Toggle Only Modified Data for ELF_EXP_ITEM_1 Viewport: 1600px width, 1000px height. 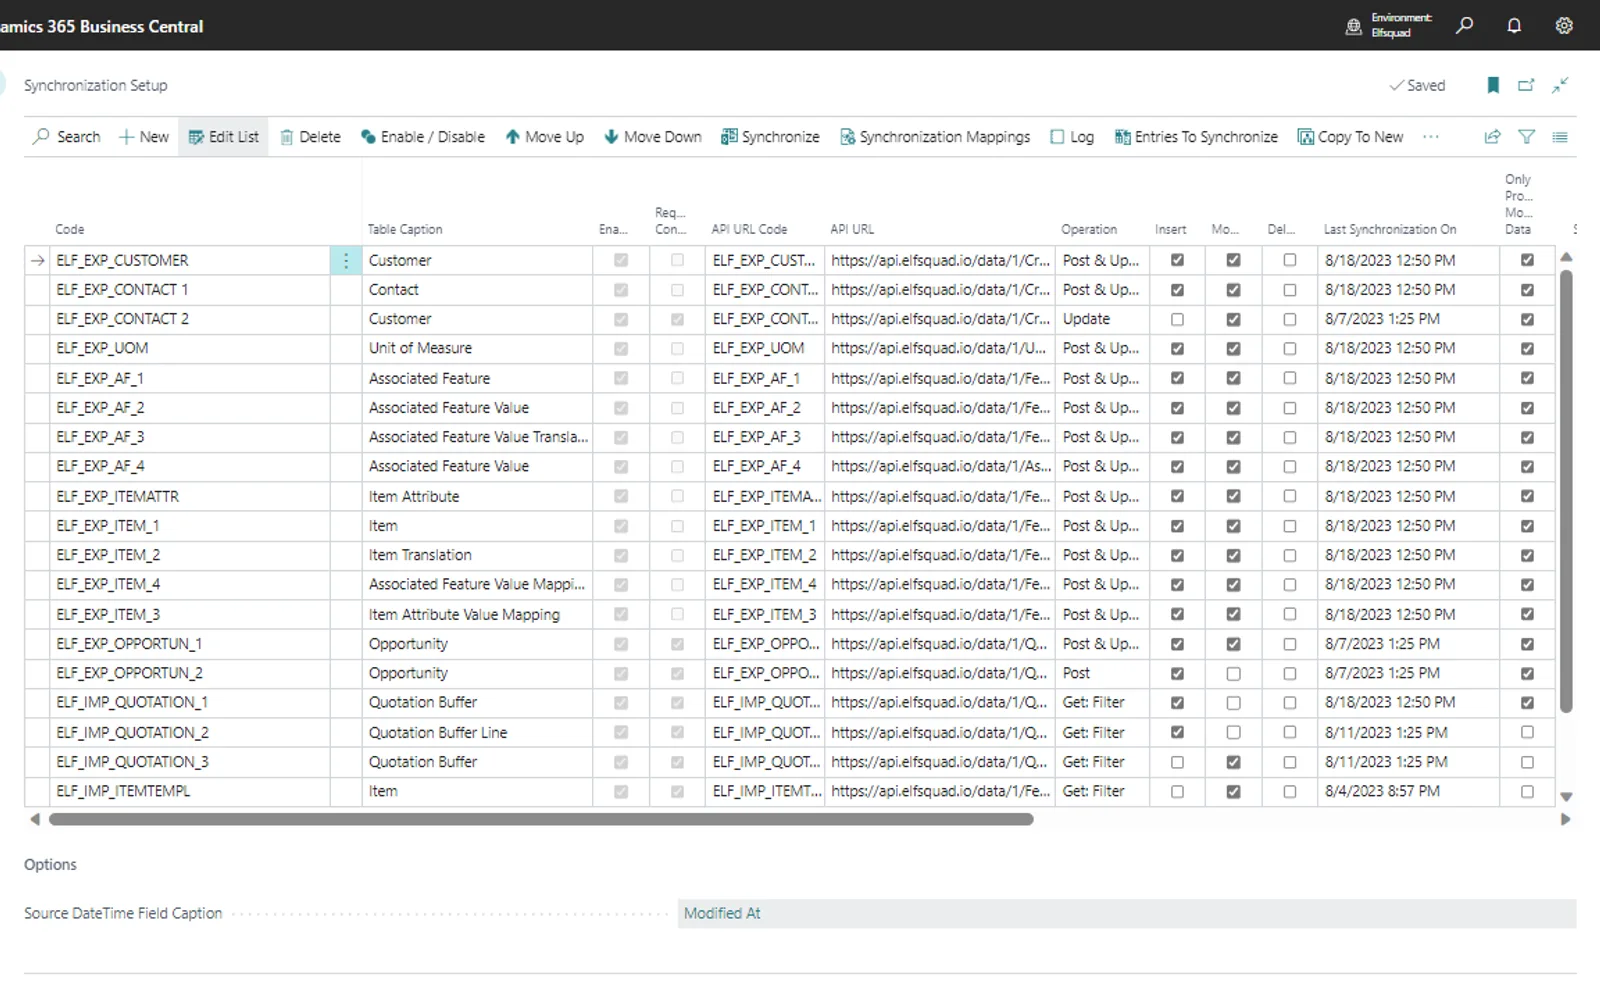[1527, 526]
